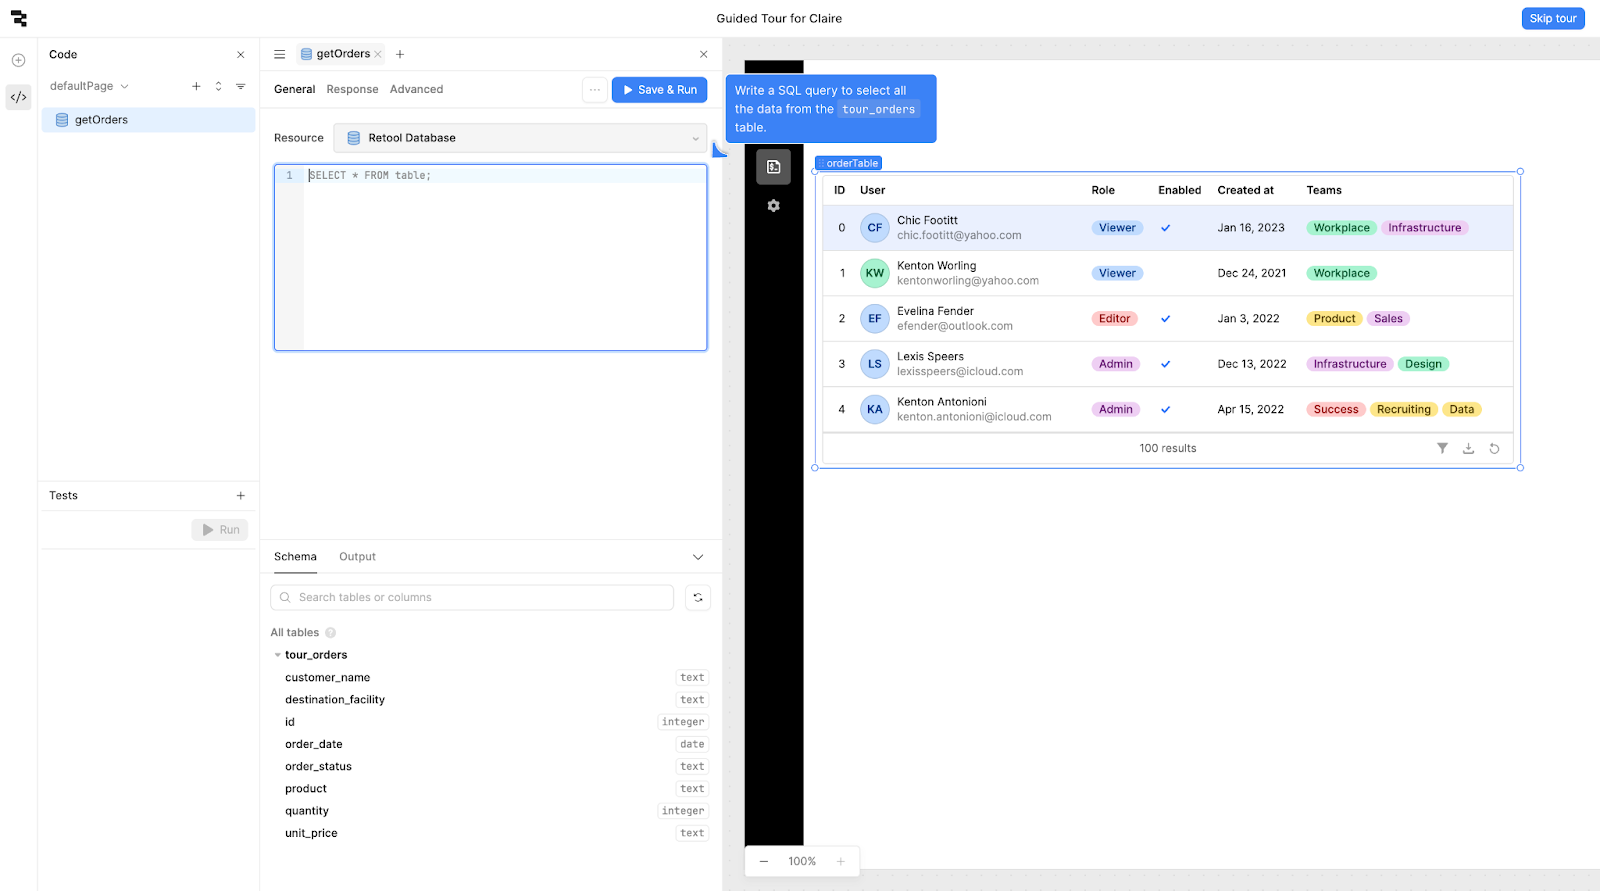The width and height of the screenshot is (1600, 891).
Task: Click the Skip tour button
Action: [1552, 19]
